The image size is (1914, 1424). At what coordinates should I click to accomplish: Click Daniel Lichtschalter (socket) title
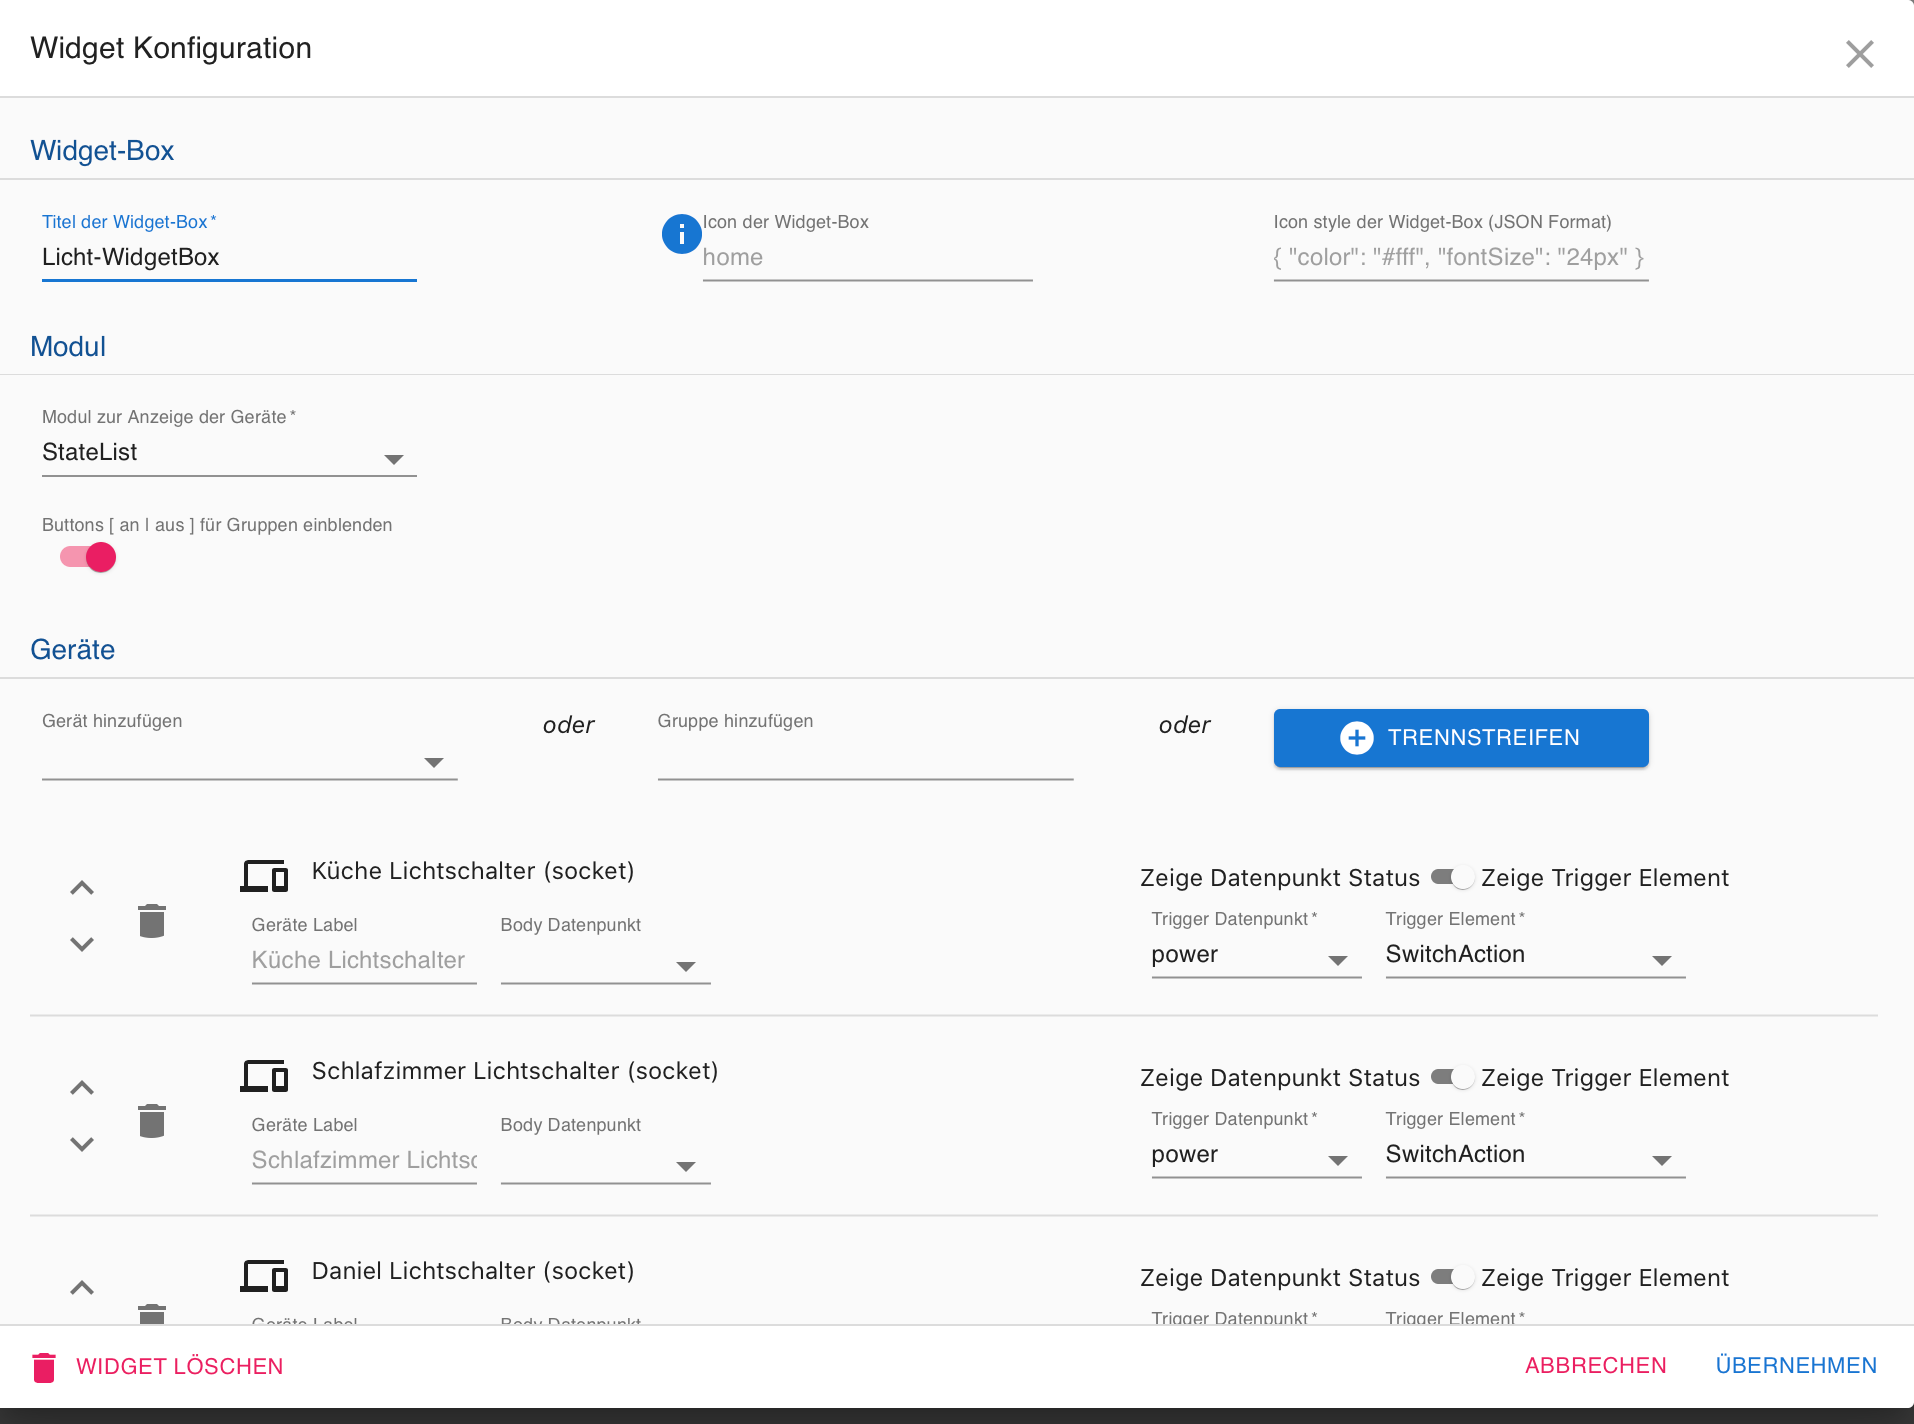473,1271
